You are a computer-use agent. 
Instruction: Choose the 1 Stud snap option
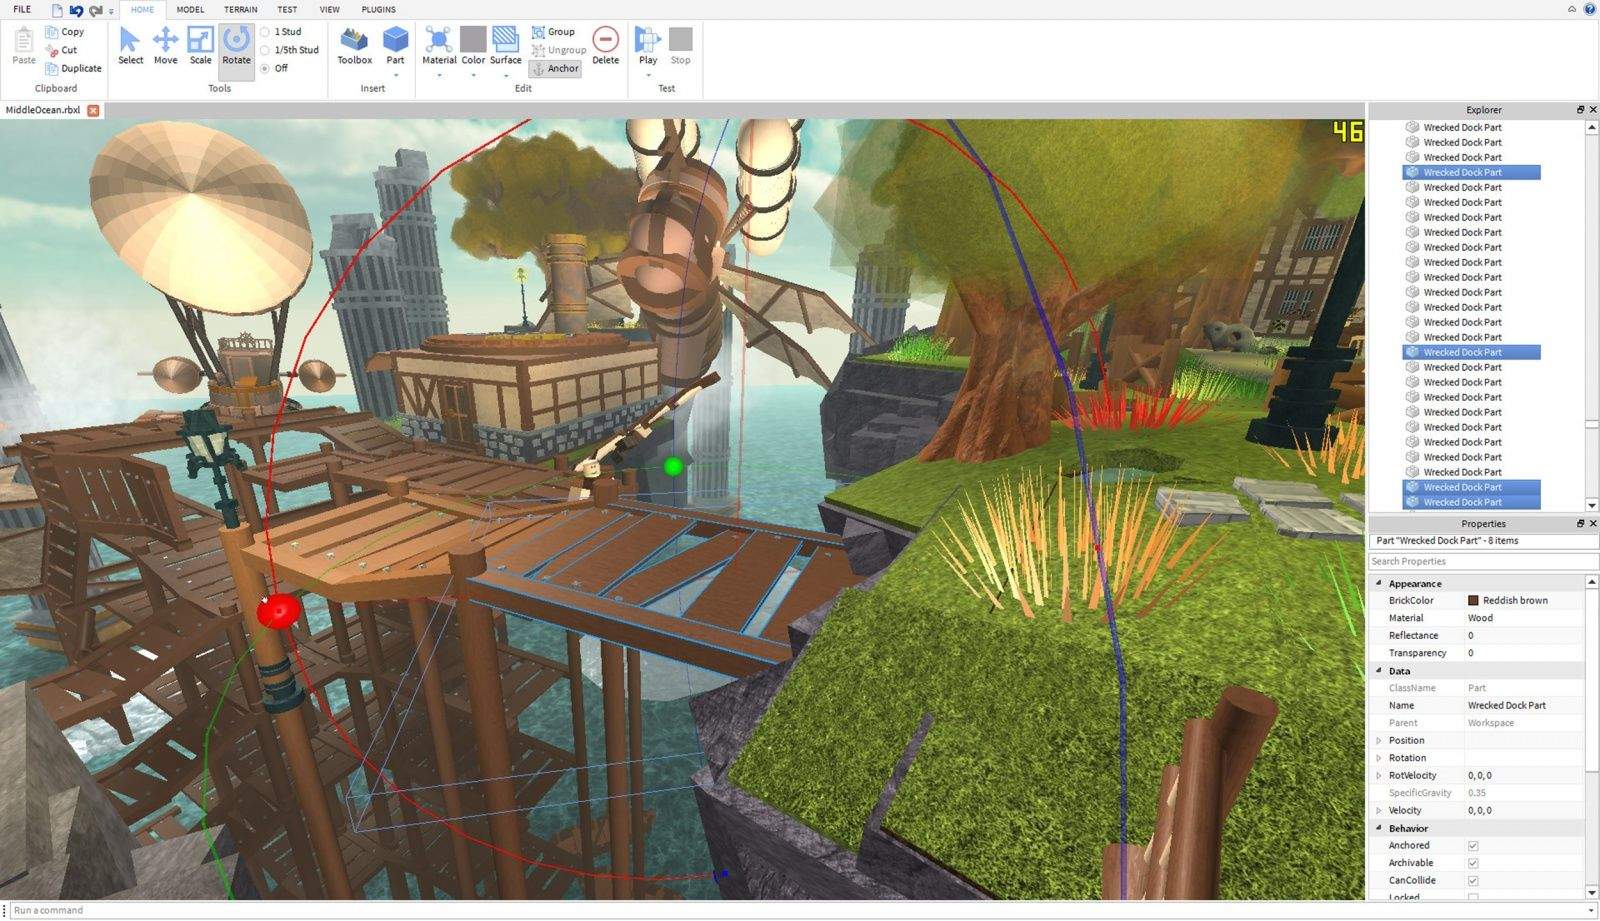point(265,32)
